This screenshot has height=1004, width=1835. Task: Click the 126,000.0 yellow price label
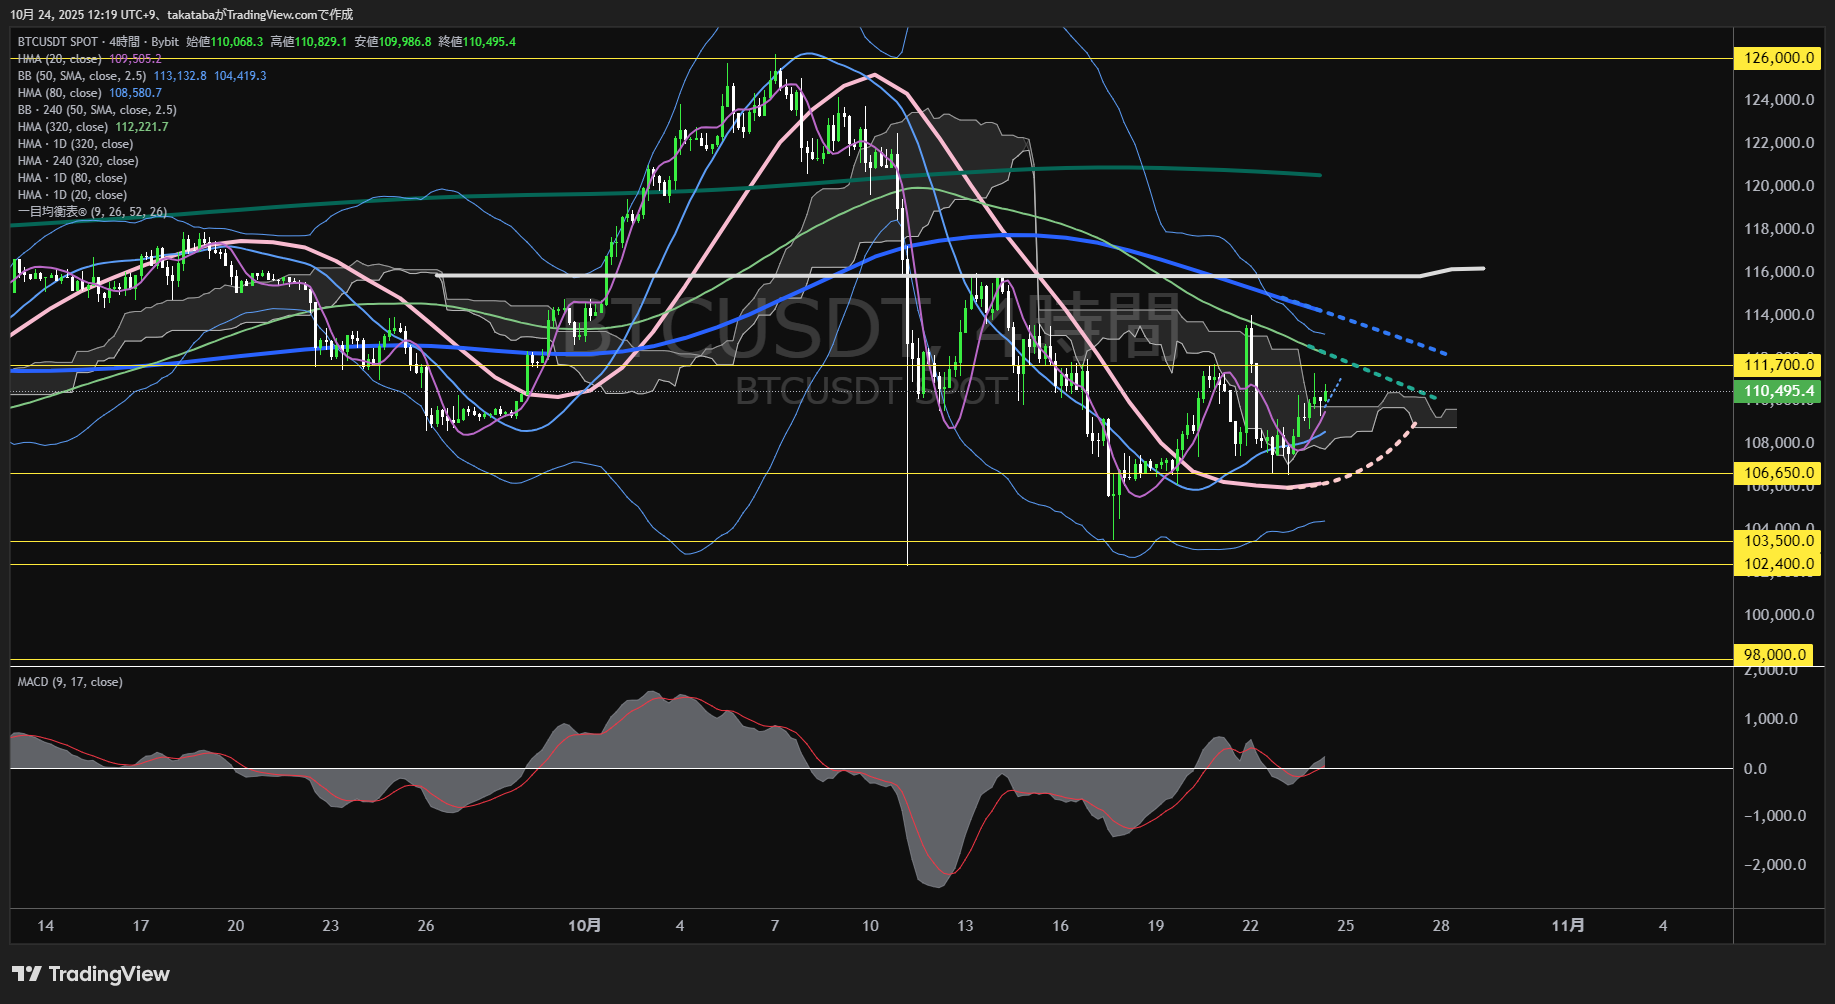coord(1778,58)
